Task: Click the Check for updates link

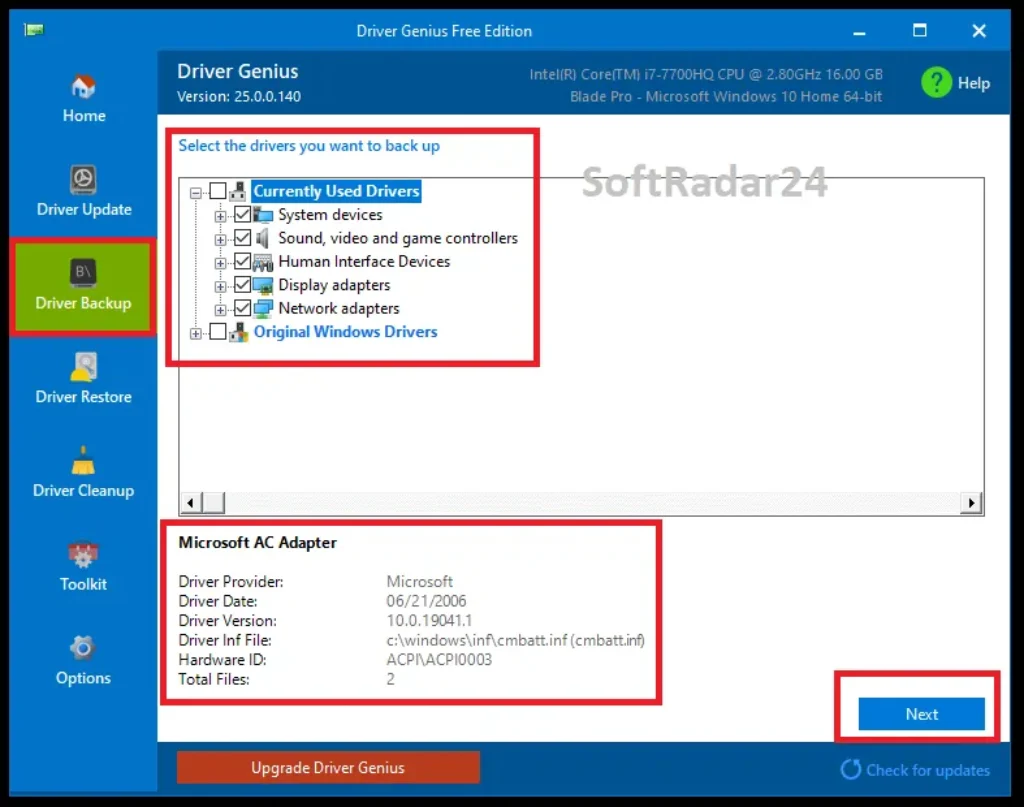Action: (x=927, y=770)
